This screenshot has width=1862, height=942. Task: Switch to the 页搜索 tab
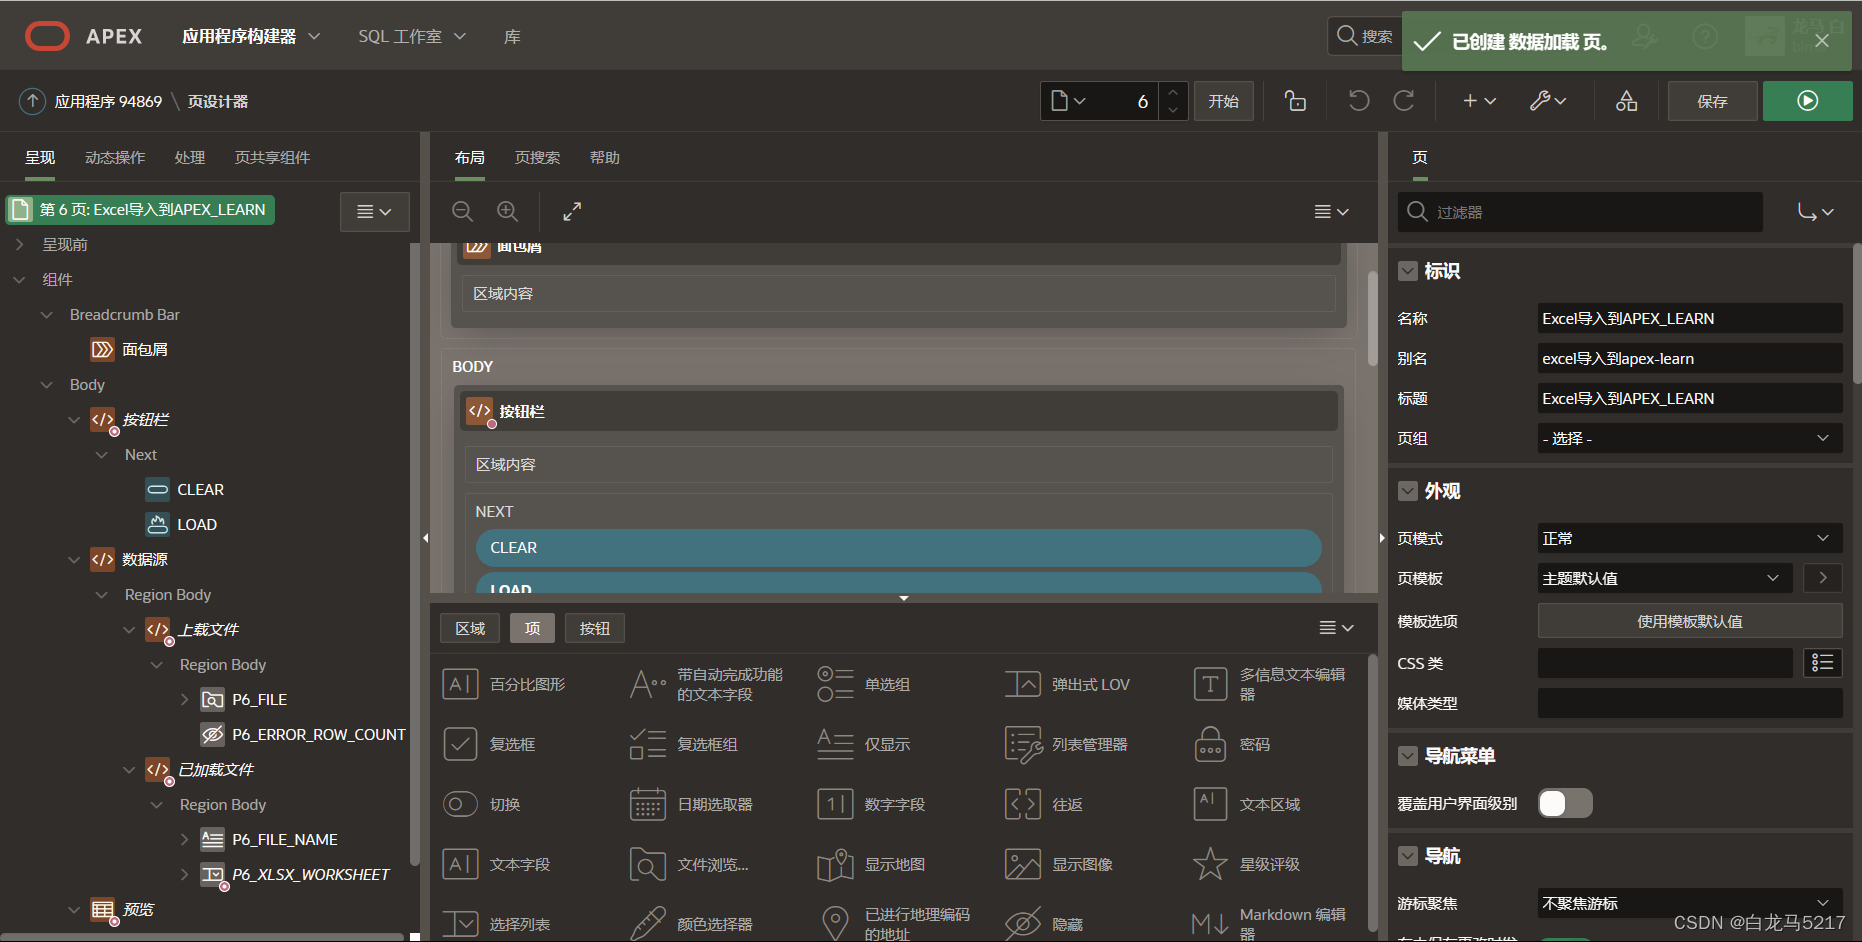[x=537, y=157]
